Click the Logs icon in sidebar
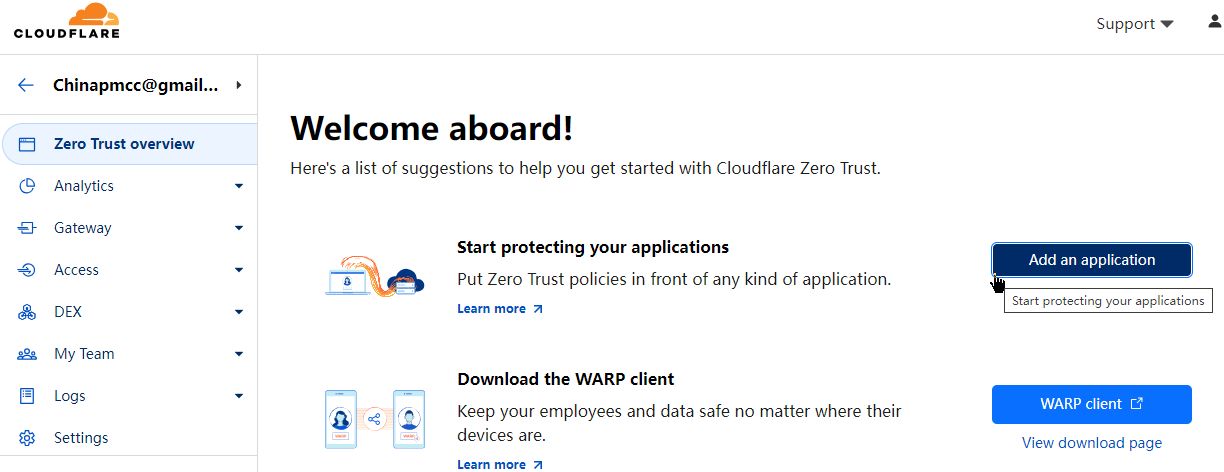1224x472 pixels. 27,396
